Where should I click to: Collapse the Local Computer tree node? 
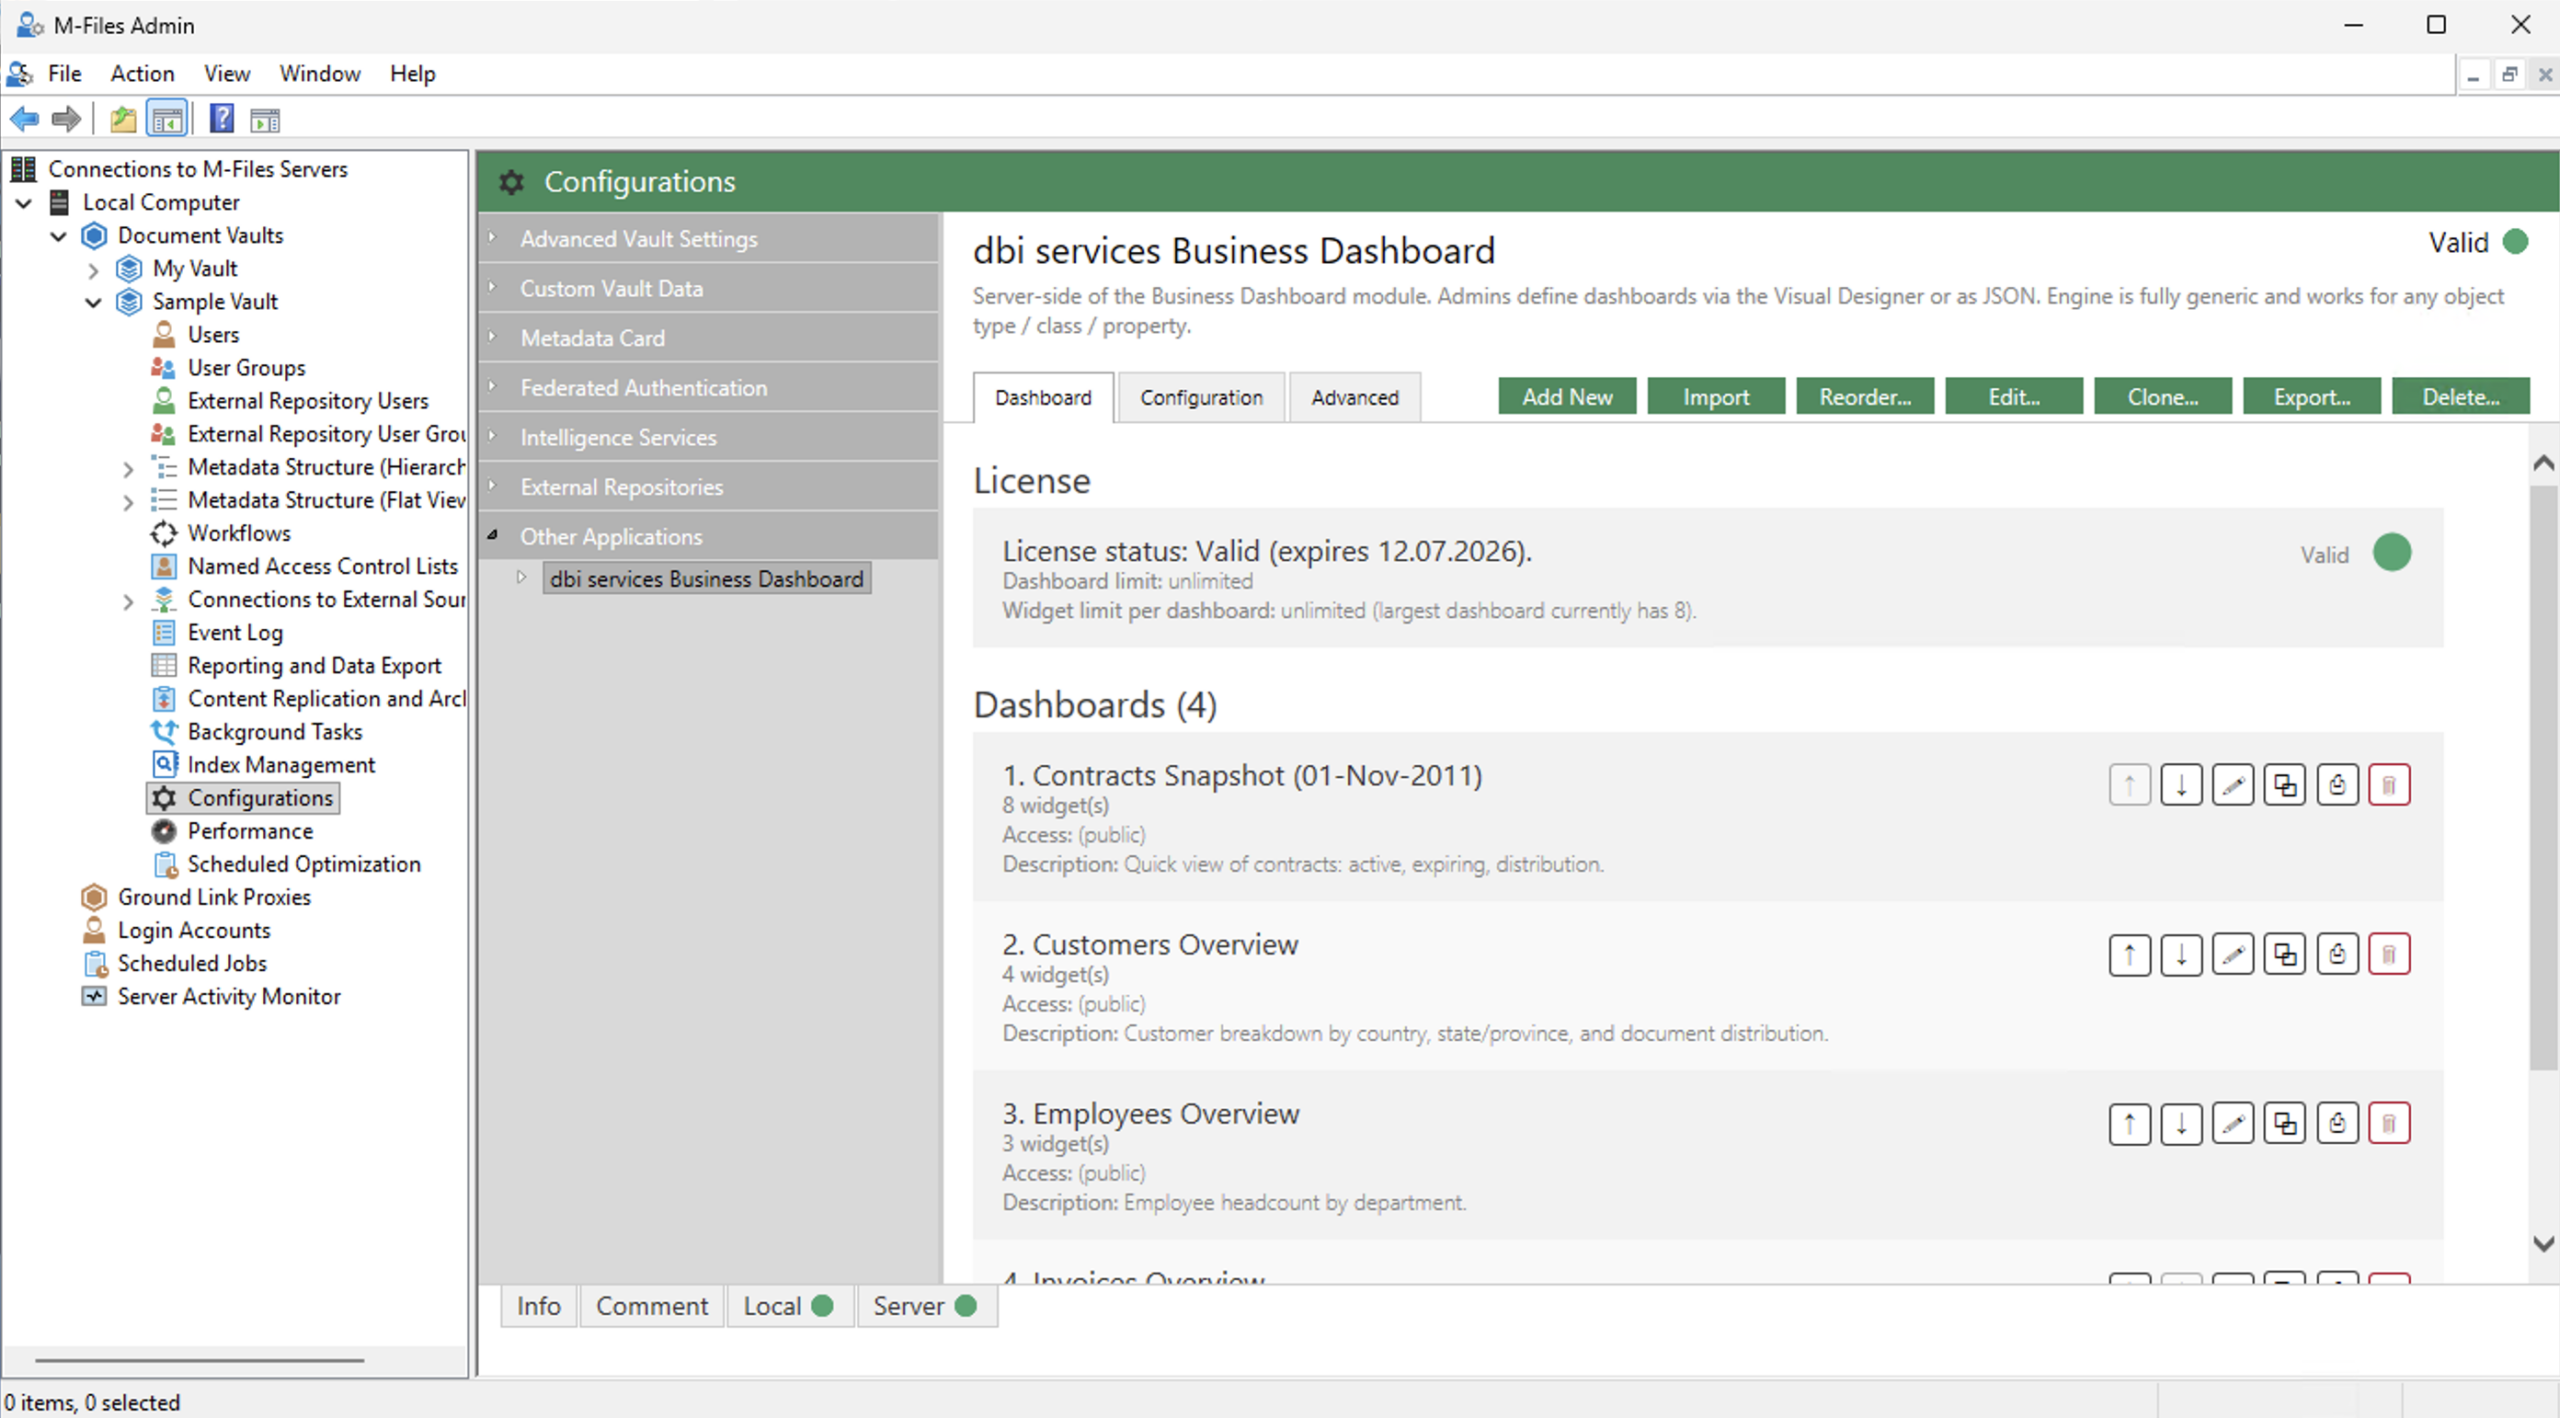tap(24, 203)
